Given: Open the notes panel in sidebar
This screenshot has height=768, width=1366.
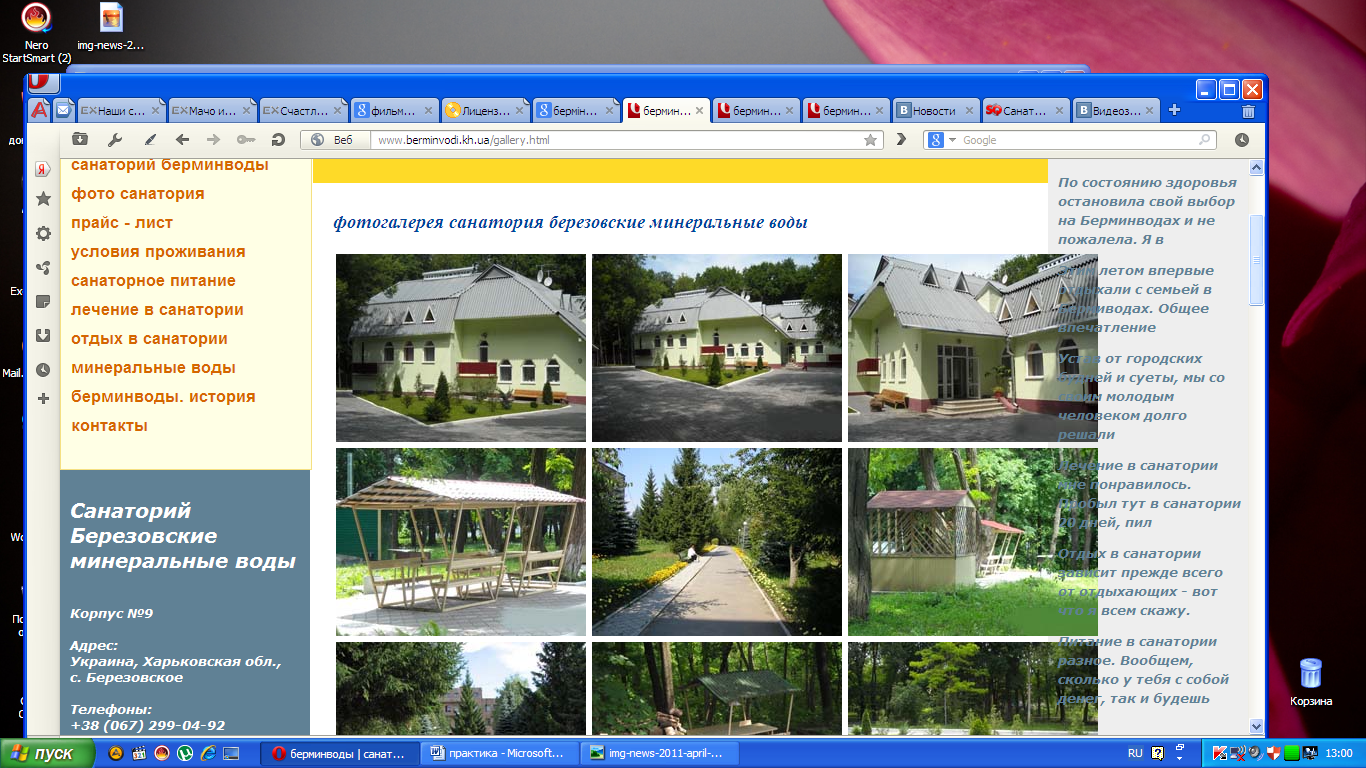Looking at the screenshot, I should coord(43,301).
